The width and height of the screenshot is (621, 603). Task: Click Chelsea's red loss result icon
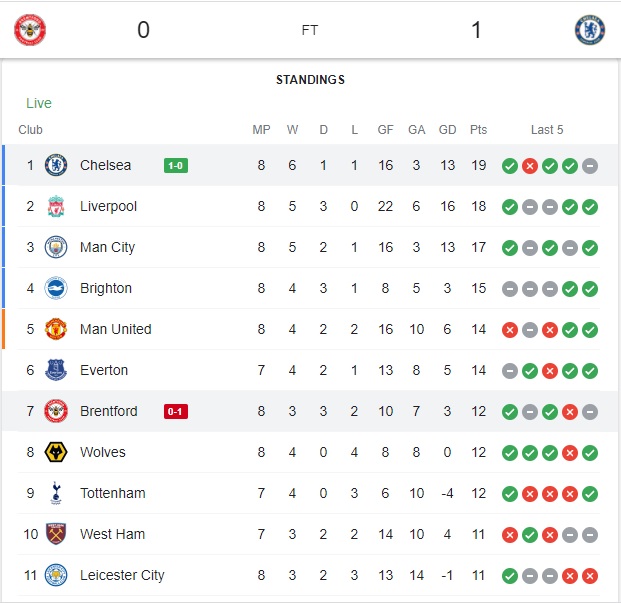[x=530, y=166]
